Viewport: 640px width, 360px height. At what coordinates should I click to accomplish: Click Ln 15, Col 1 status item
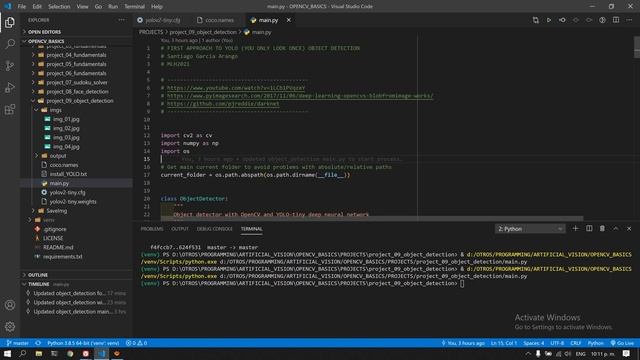(504, 343)
